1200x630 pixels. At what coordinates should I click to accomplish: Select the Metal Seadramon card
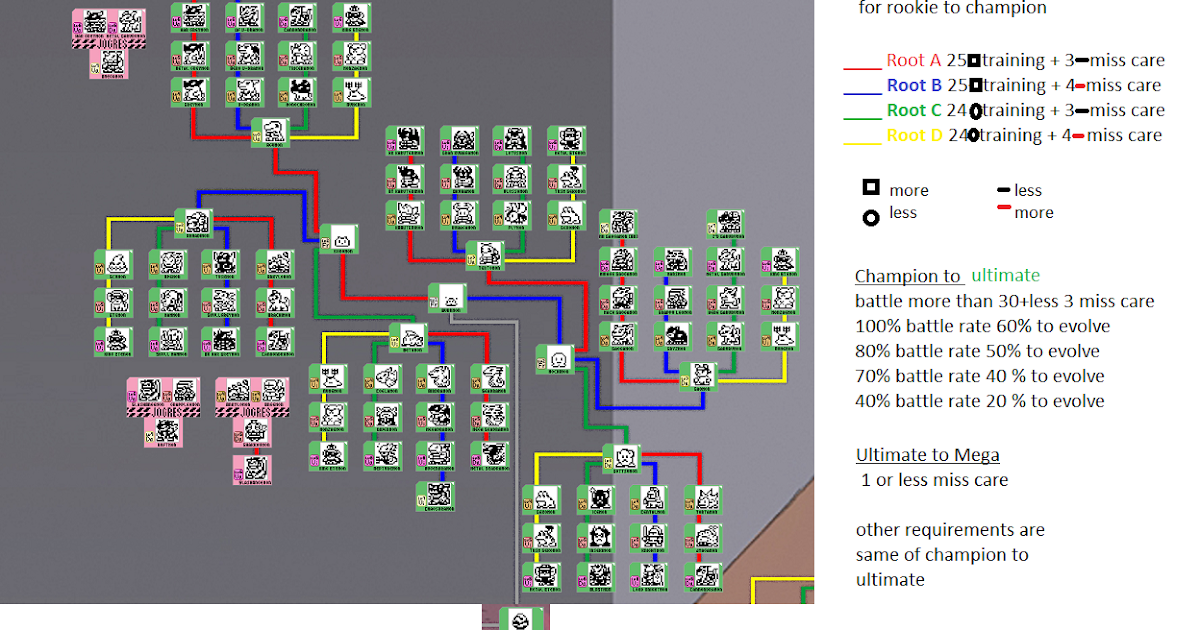tap(490, 454)
